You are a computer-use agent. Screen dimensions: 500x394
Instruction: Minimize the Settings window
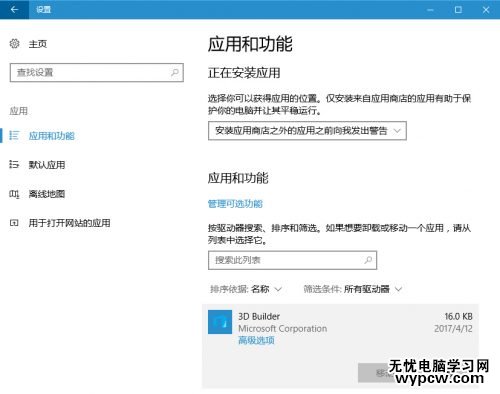[x=430, y=10]
